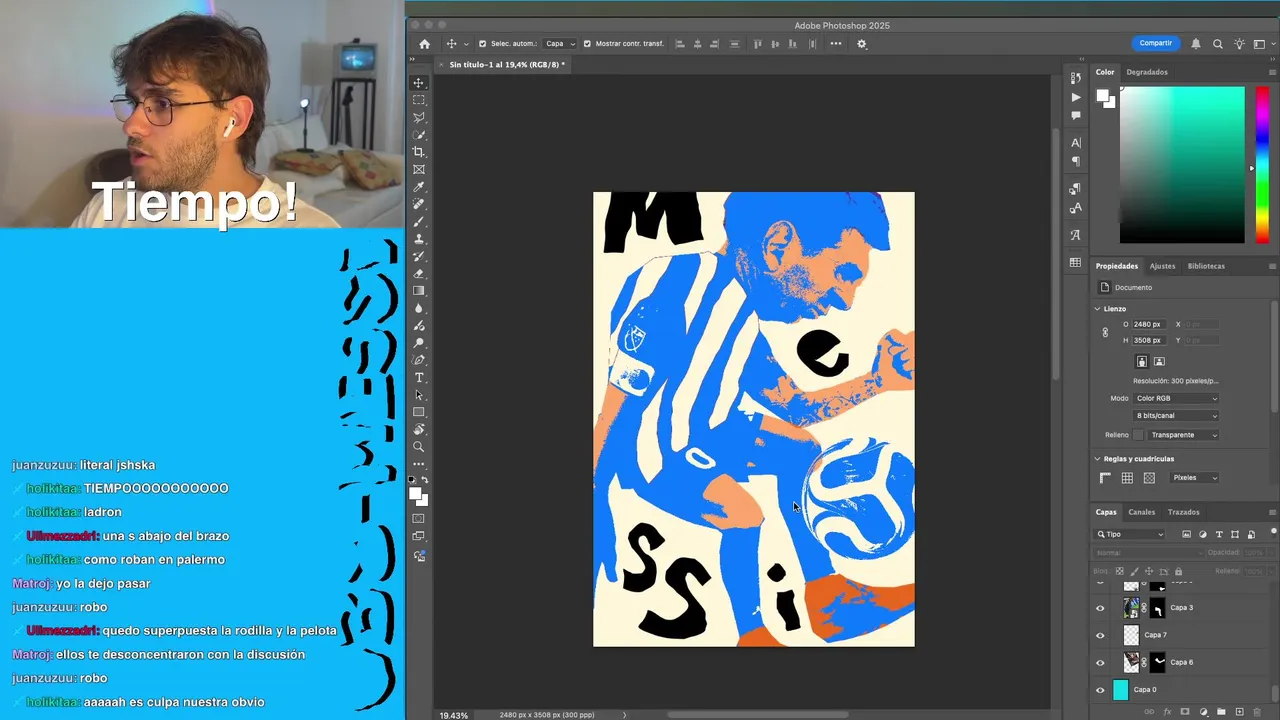Click the foreground color swatch in toolbar
The width and height of the screenshot is (1280, 720).
click(416, 494)
